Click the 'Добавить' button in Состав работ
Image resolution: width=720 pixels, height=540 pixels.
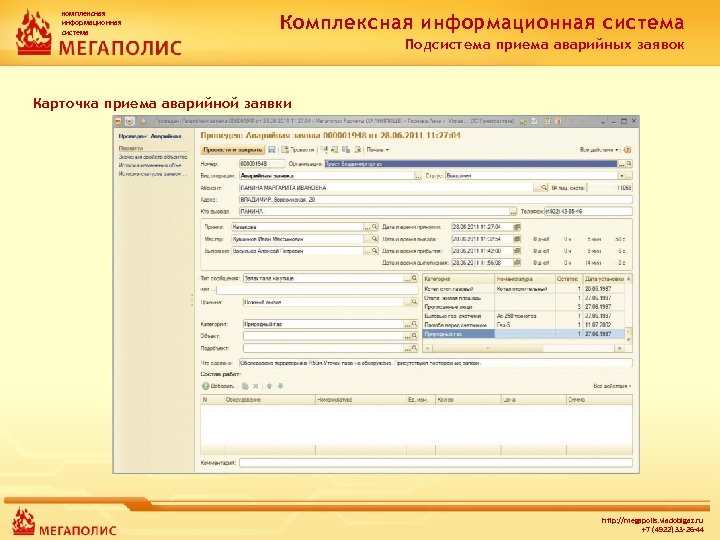[x=219, y=386]
